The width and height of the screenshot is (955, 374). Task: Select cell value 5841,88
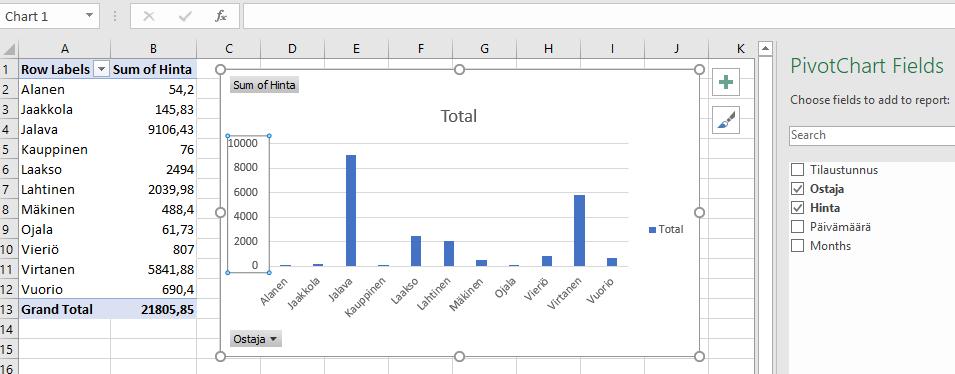pos(153,270)
